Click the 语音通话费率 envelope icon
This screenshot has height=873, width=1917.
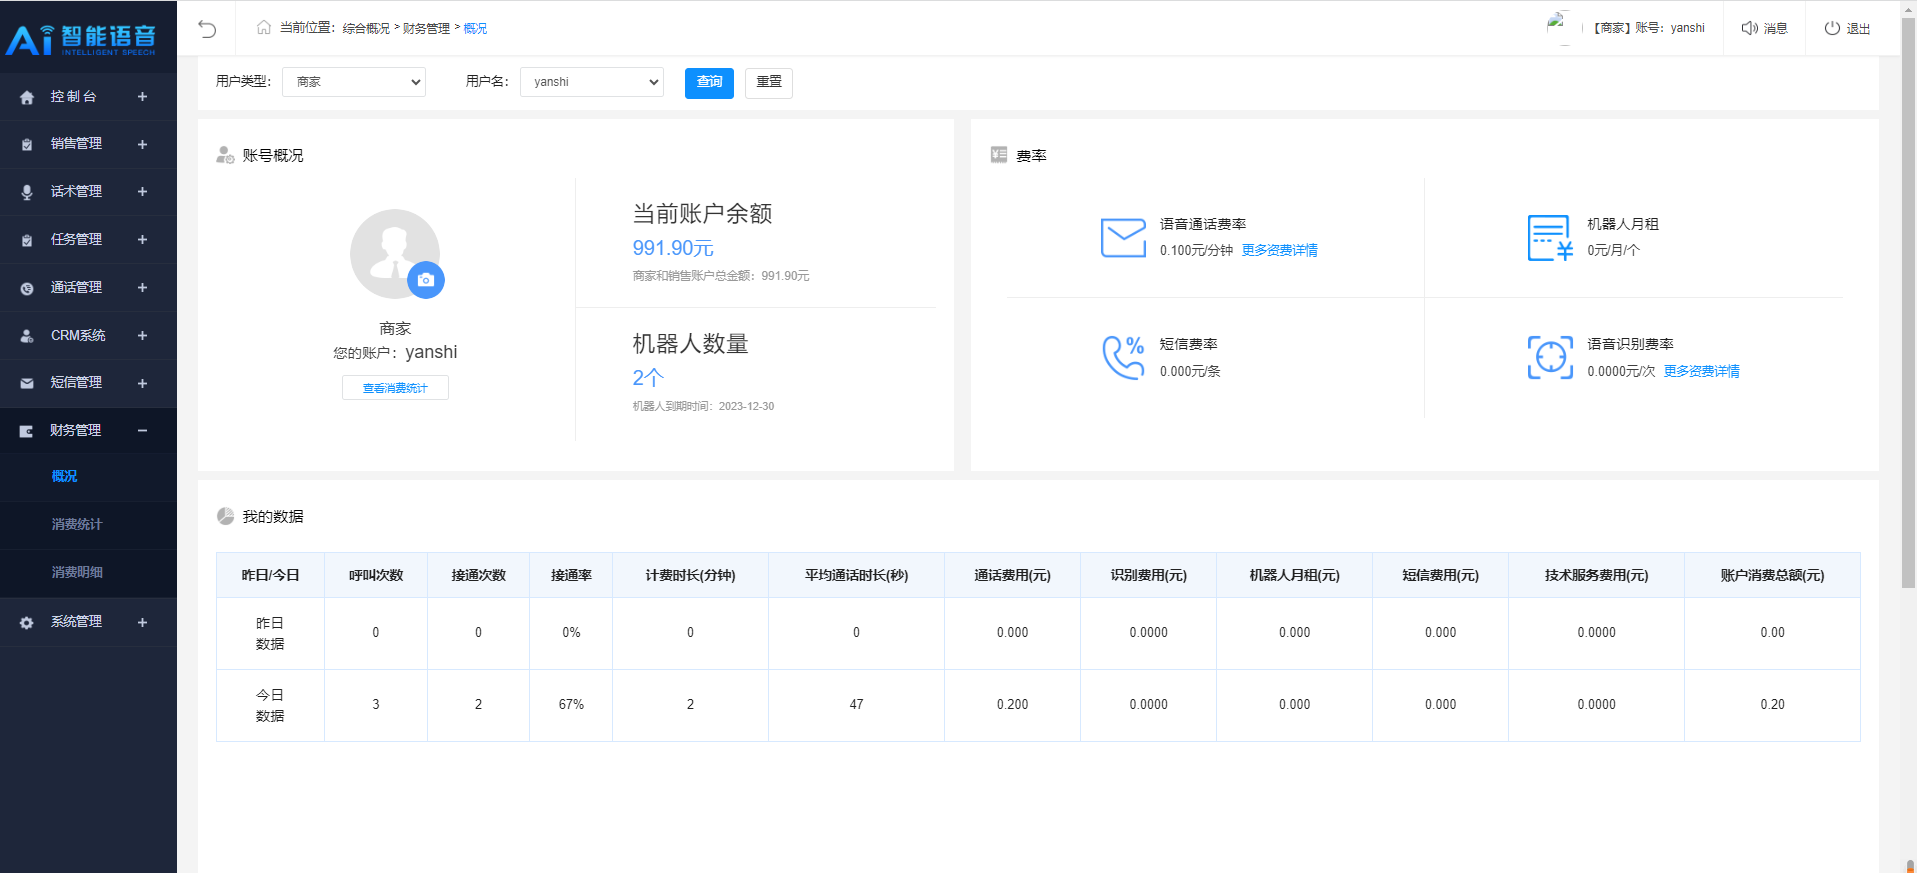pyautogui.click(x=1123, y=238)
